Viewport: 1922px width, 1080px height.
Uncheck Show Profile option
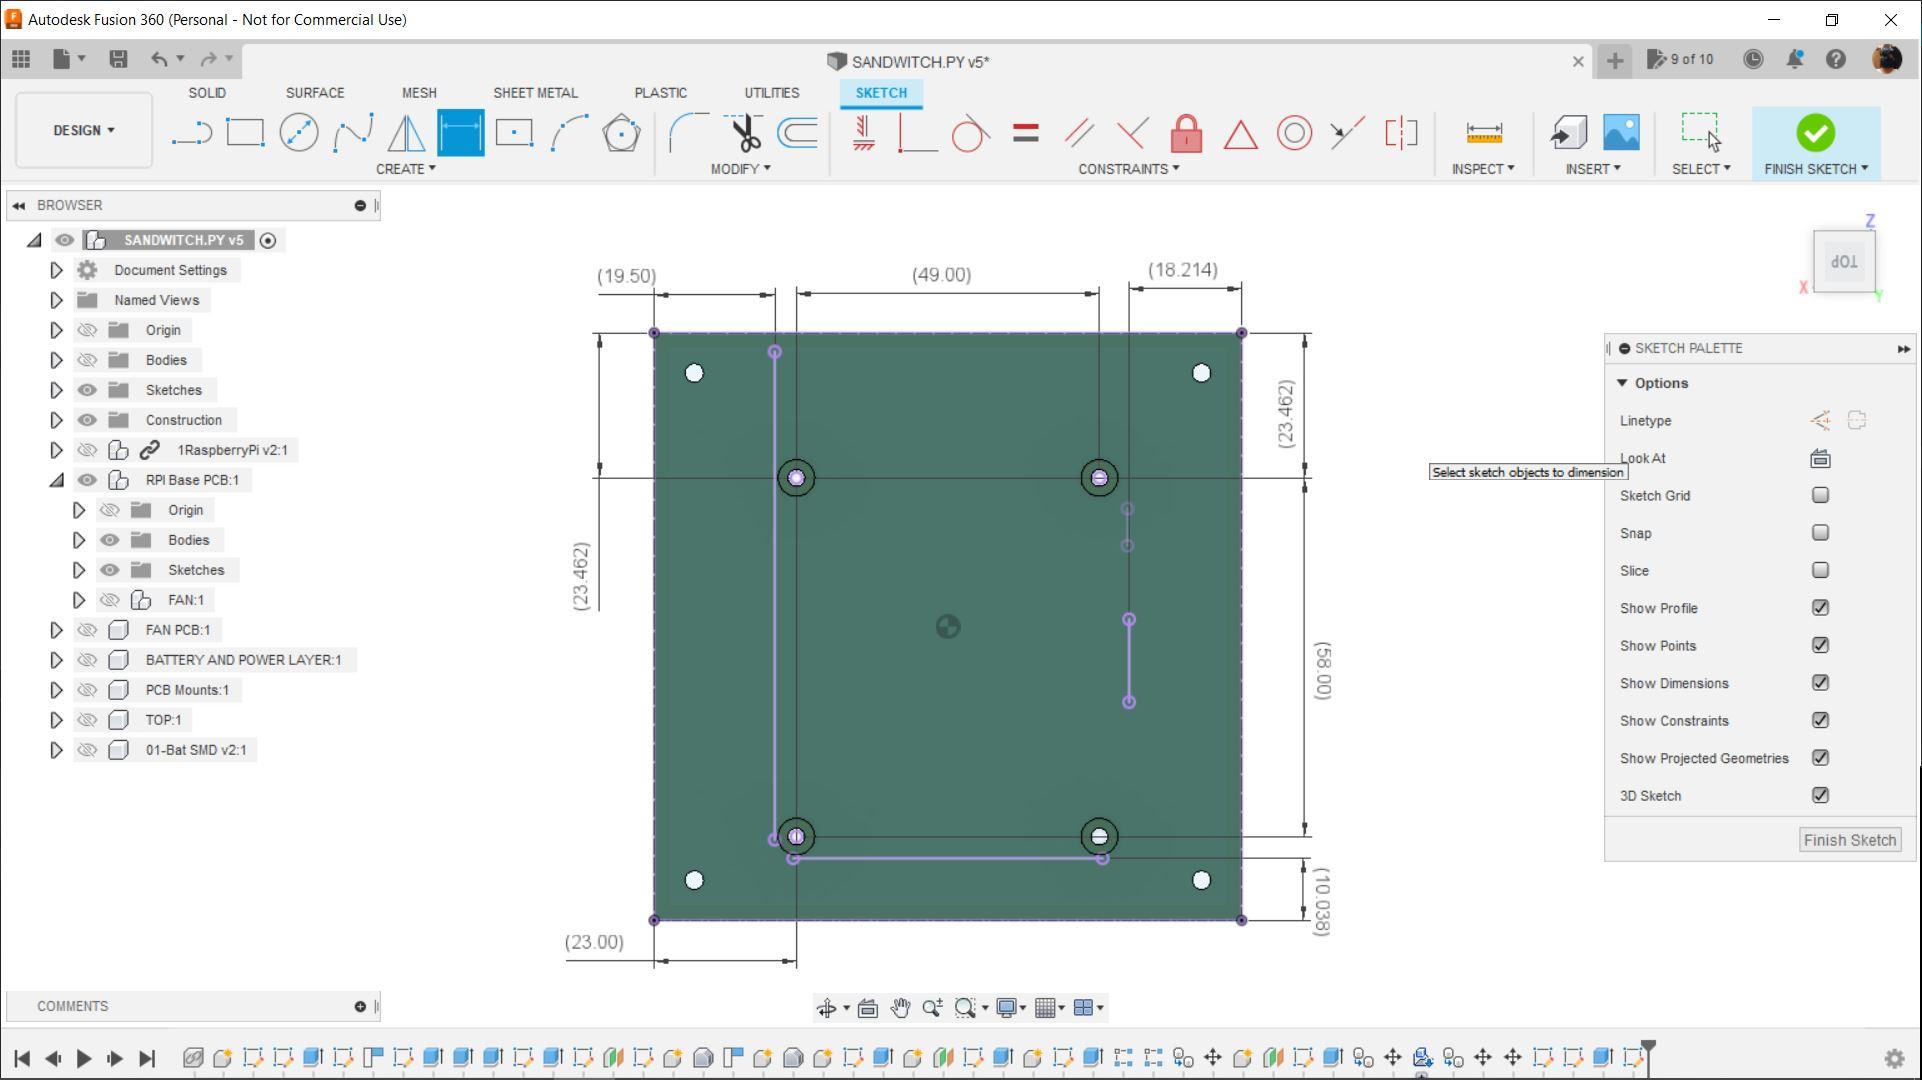pyautogui.click(x=1820, y=608)
